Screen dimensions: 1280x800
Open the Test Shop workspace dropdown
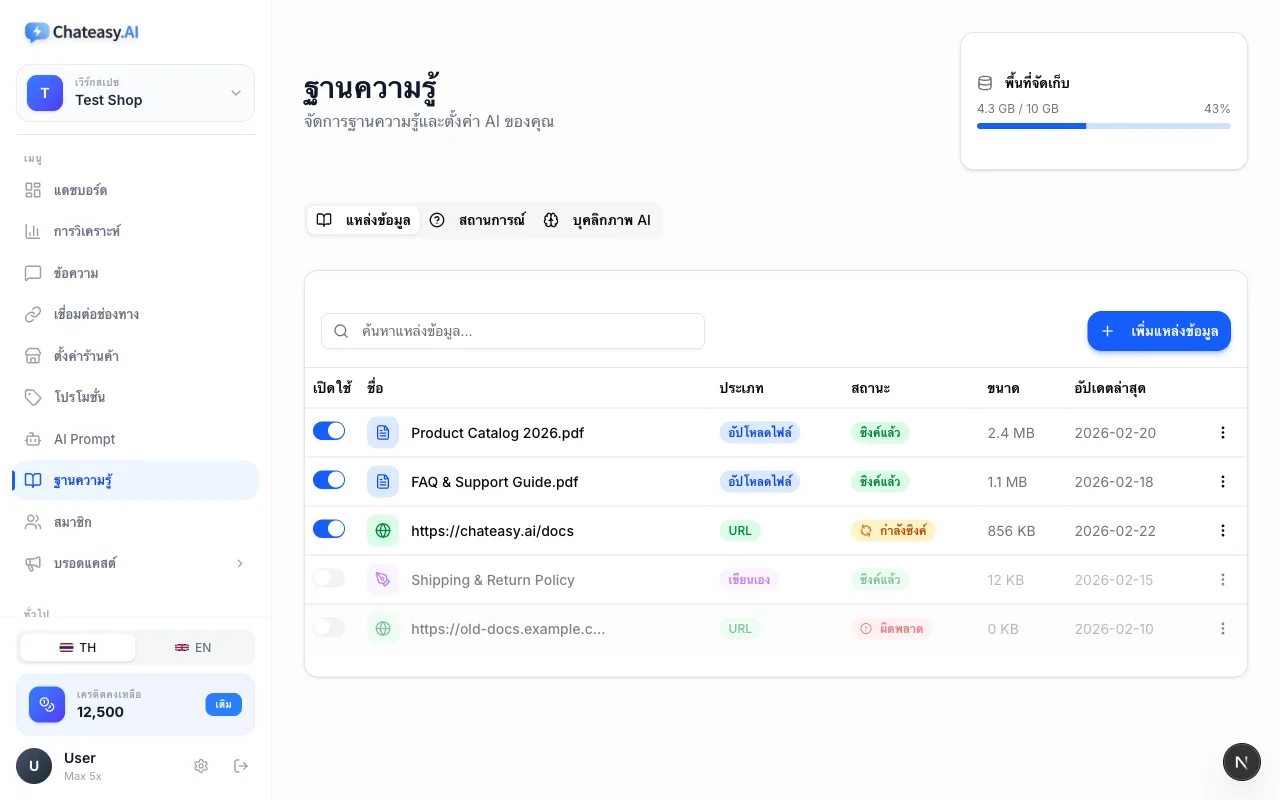point(136,93)
